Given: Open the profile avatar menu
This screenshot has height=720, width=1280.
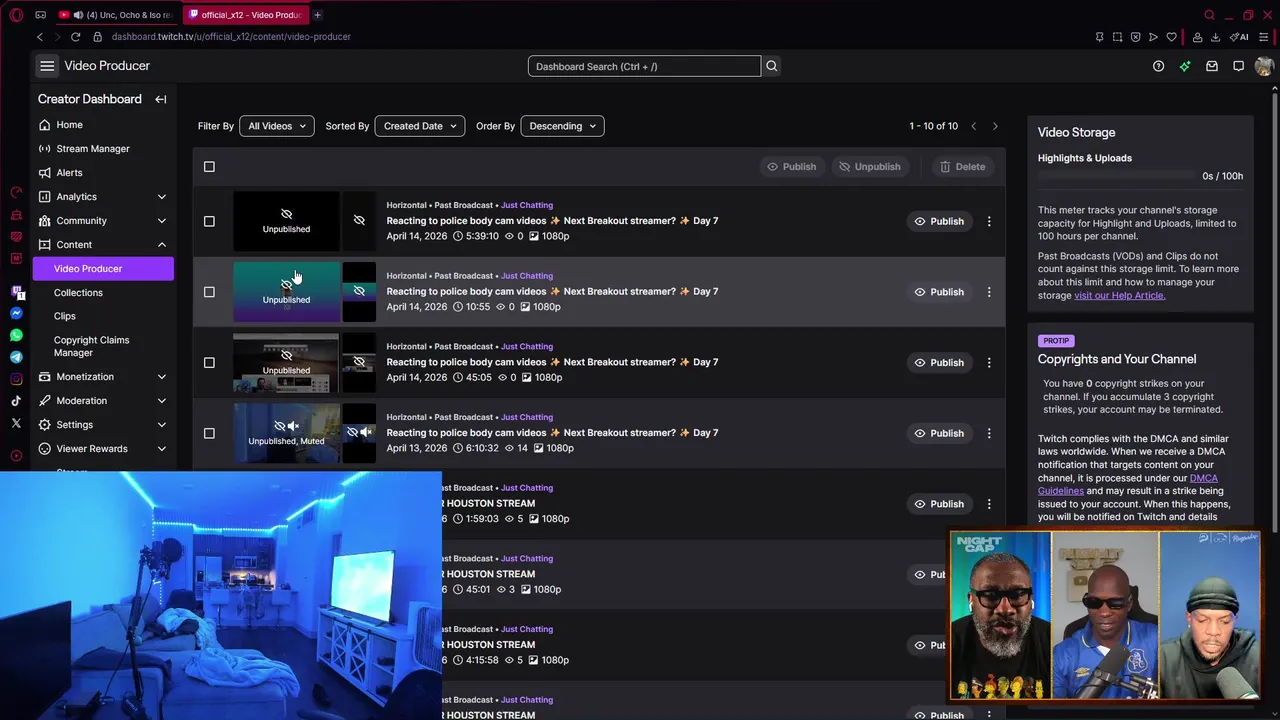Looking at the screenshot, I should 1264,66.
